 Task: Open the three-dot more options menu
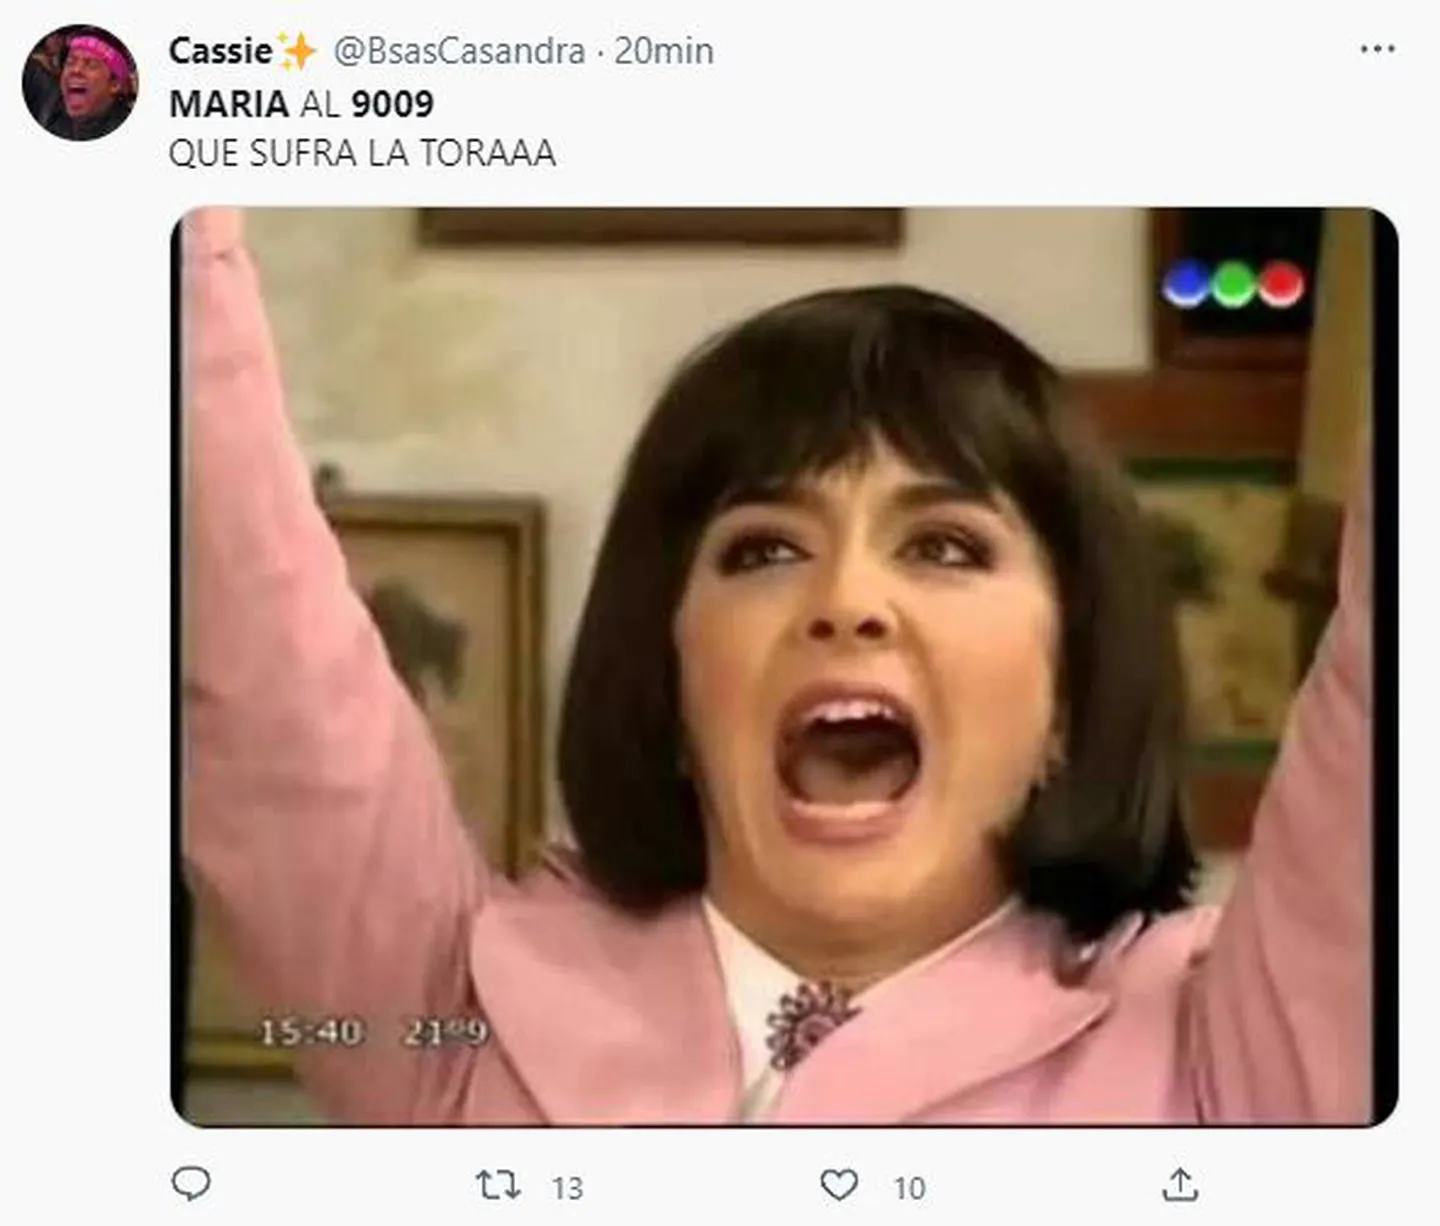(1378, 49)
